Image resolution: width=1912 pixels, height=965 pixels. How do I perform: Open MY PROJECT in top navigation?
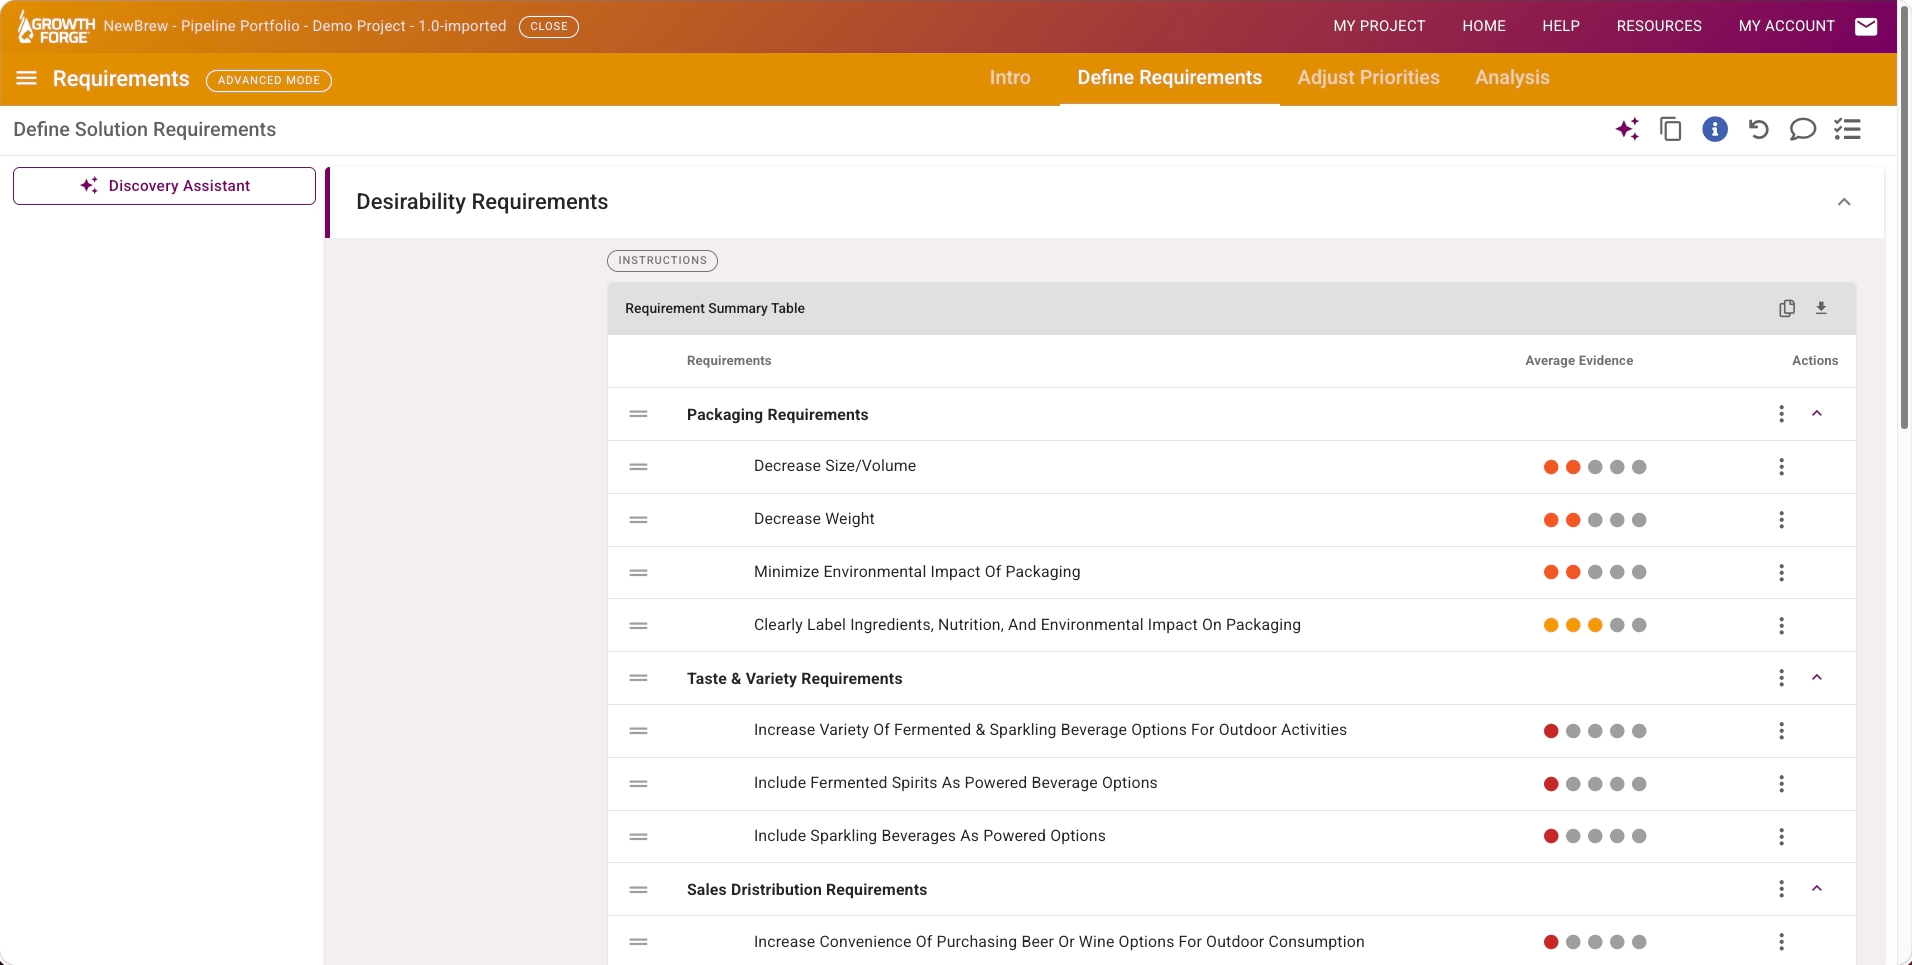click(1379, 26)
